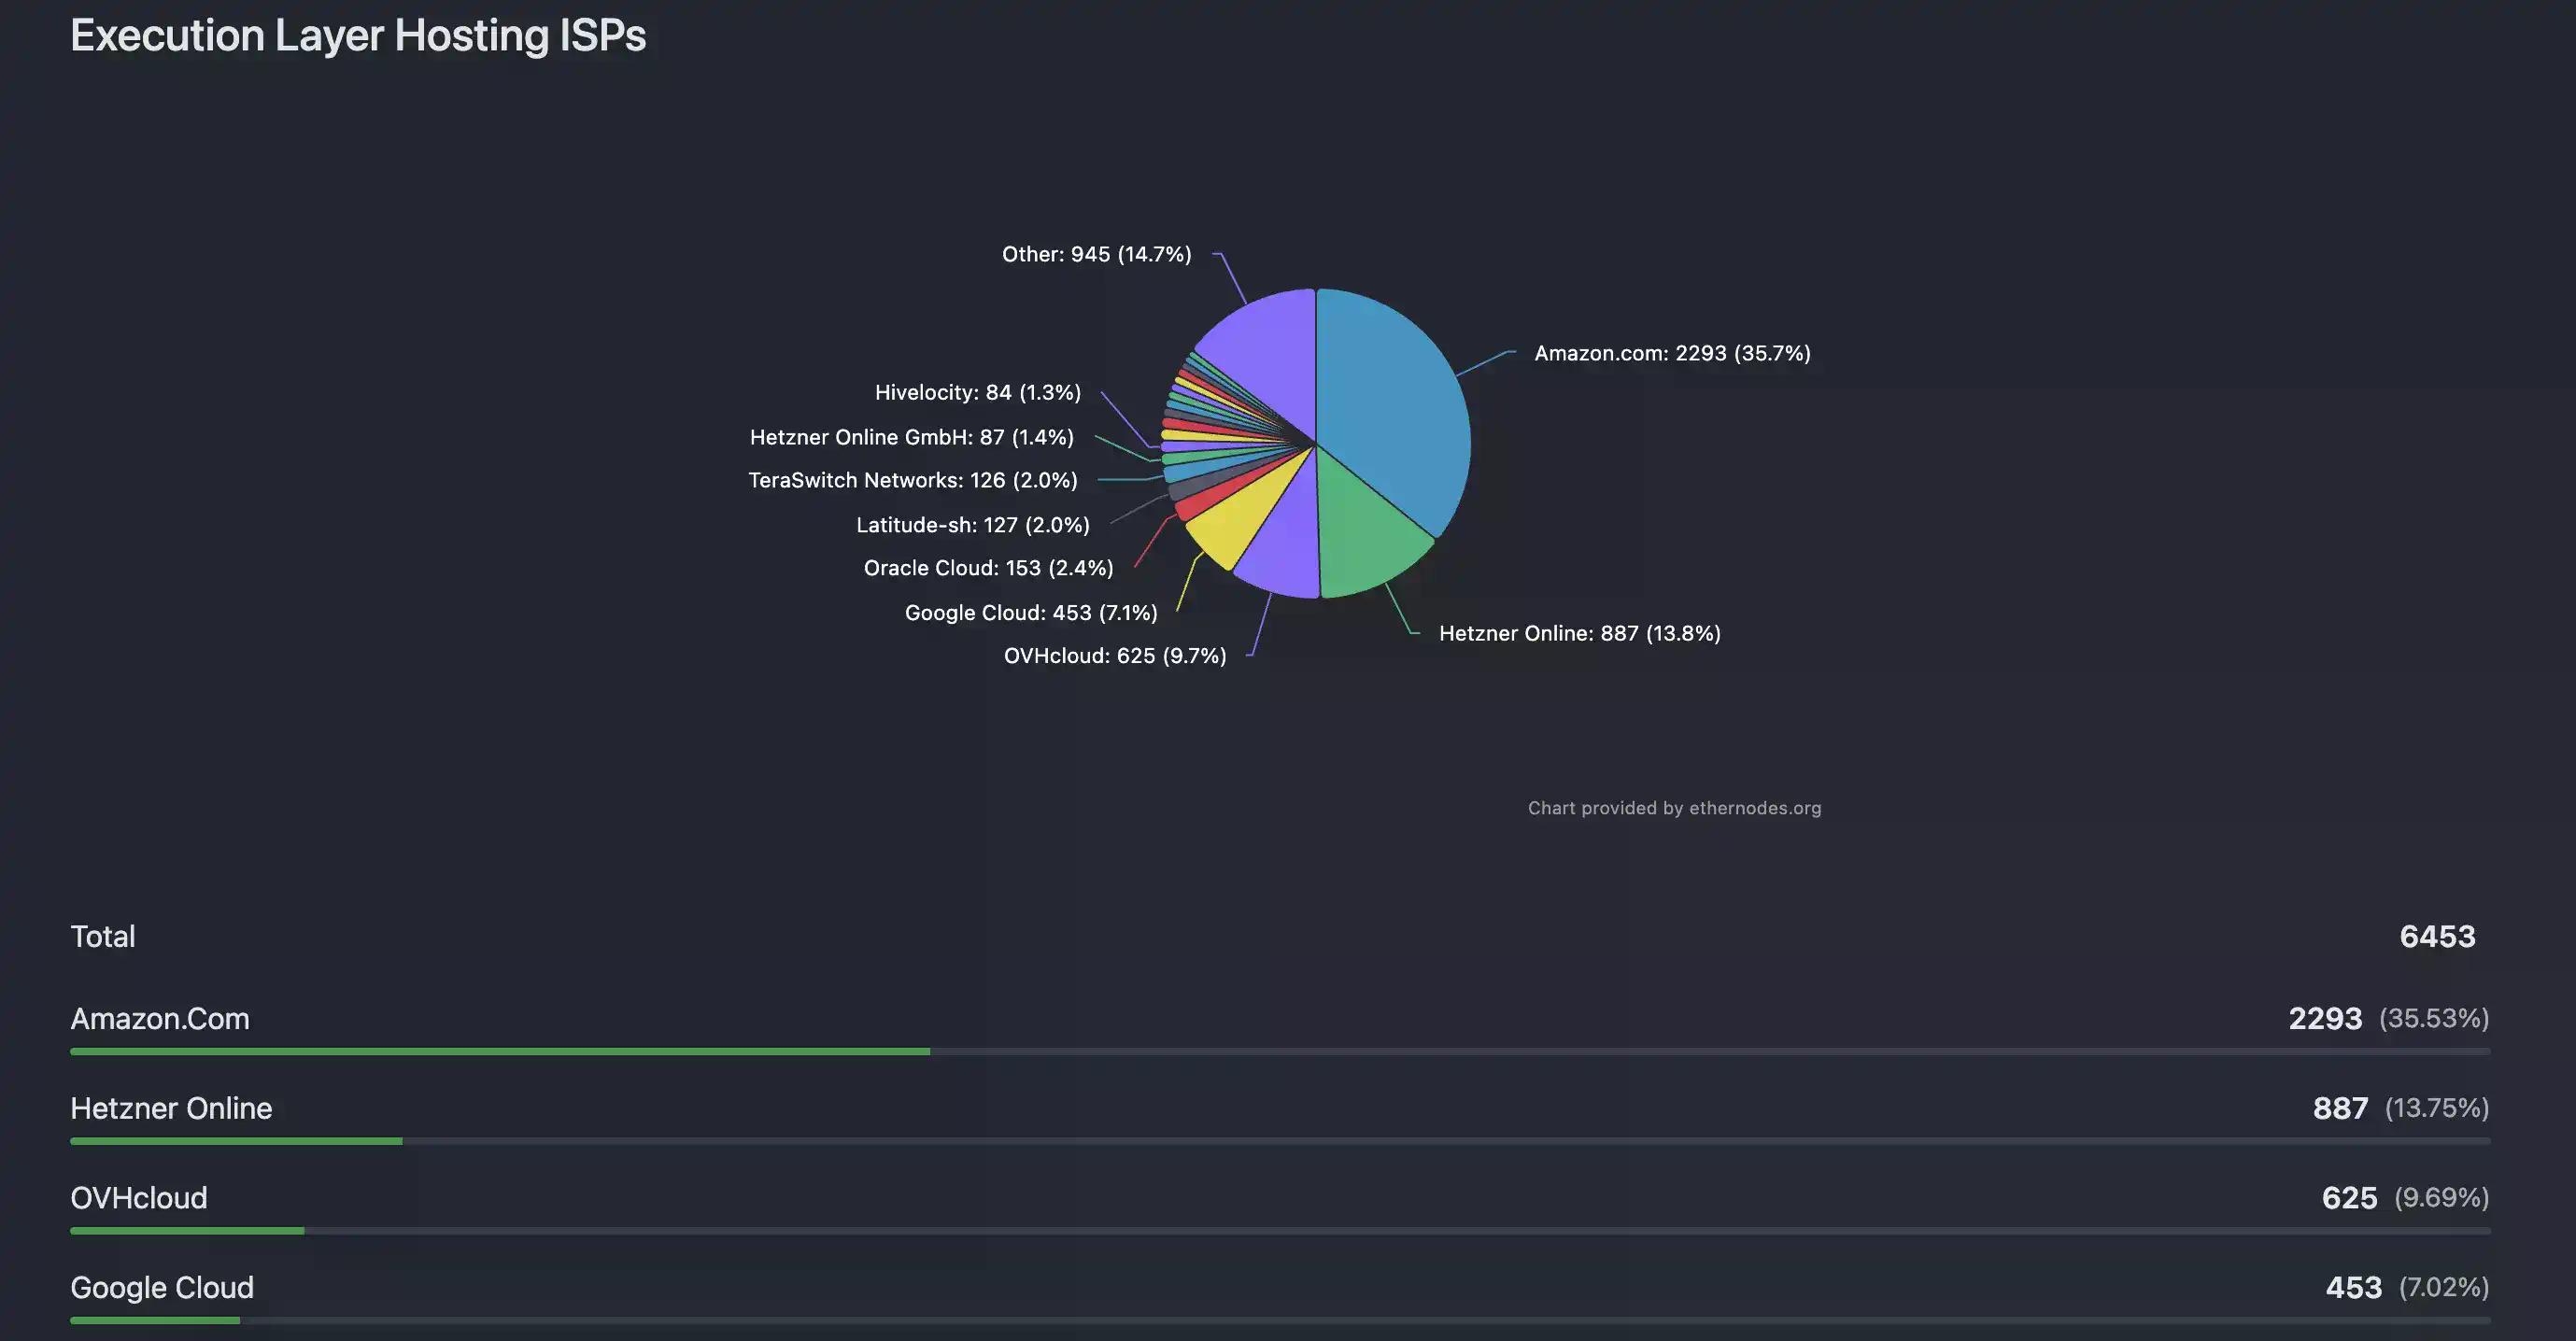Click the "Google Cloud: 453 (7.1%)" chart label

pos(1030,612)
